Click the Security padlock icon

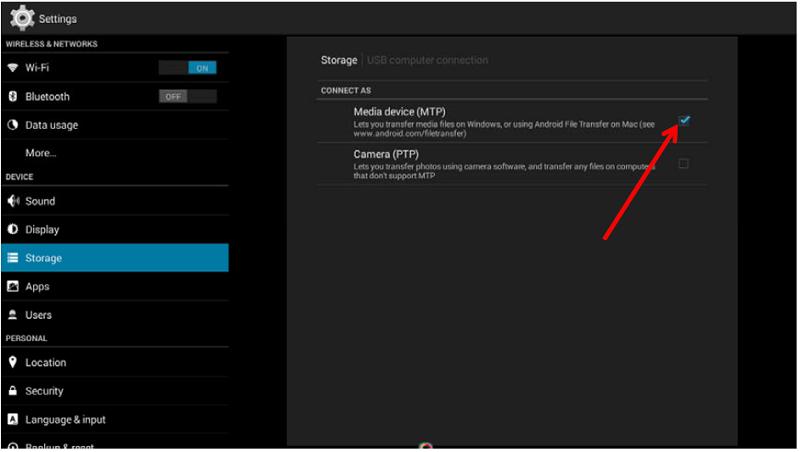click(13, 391)
